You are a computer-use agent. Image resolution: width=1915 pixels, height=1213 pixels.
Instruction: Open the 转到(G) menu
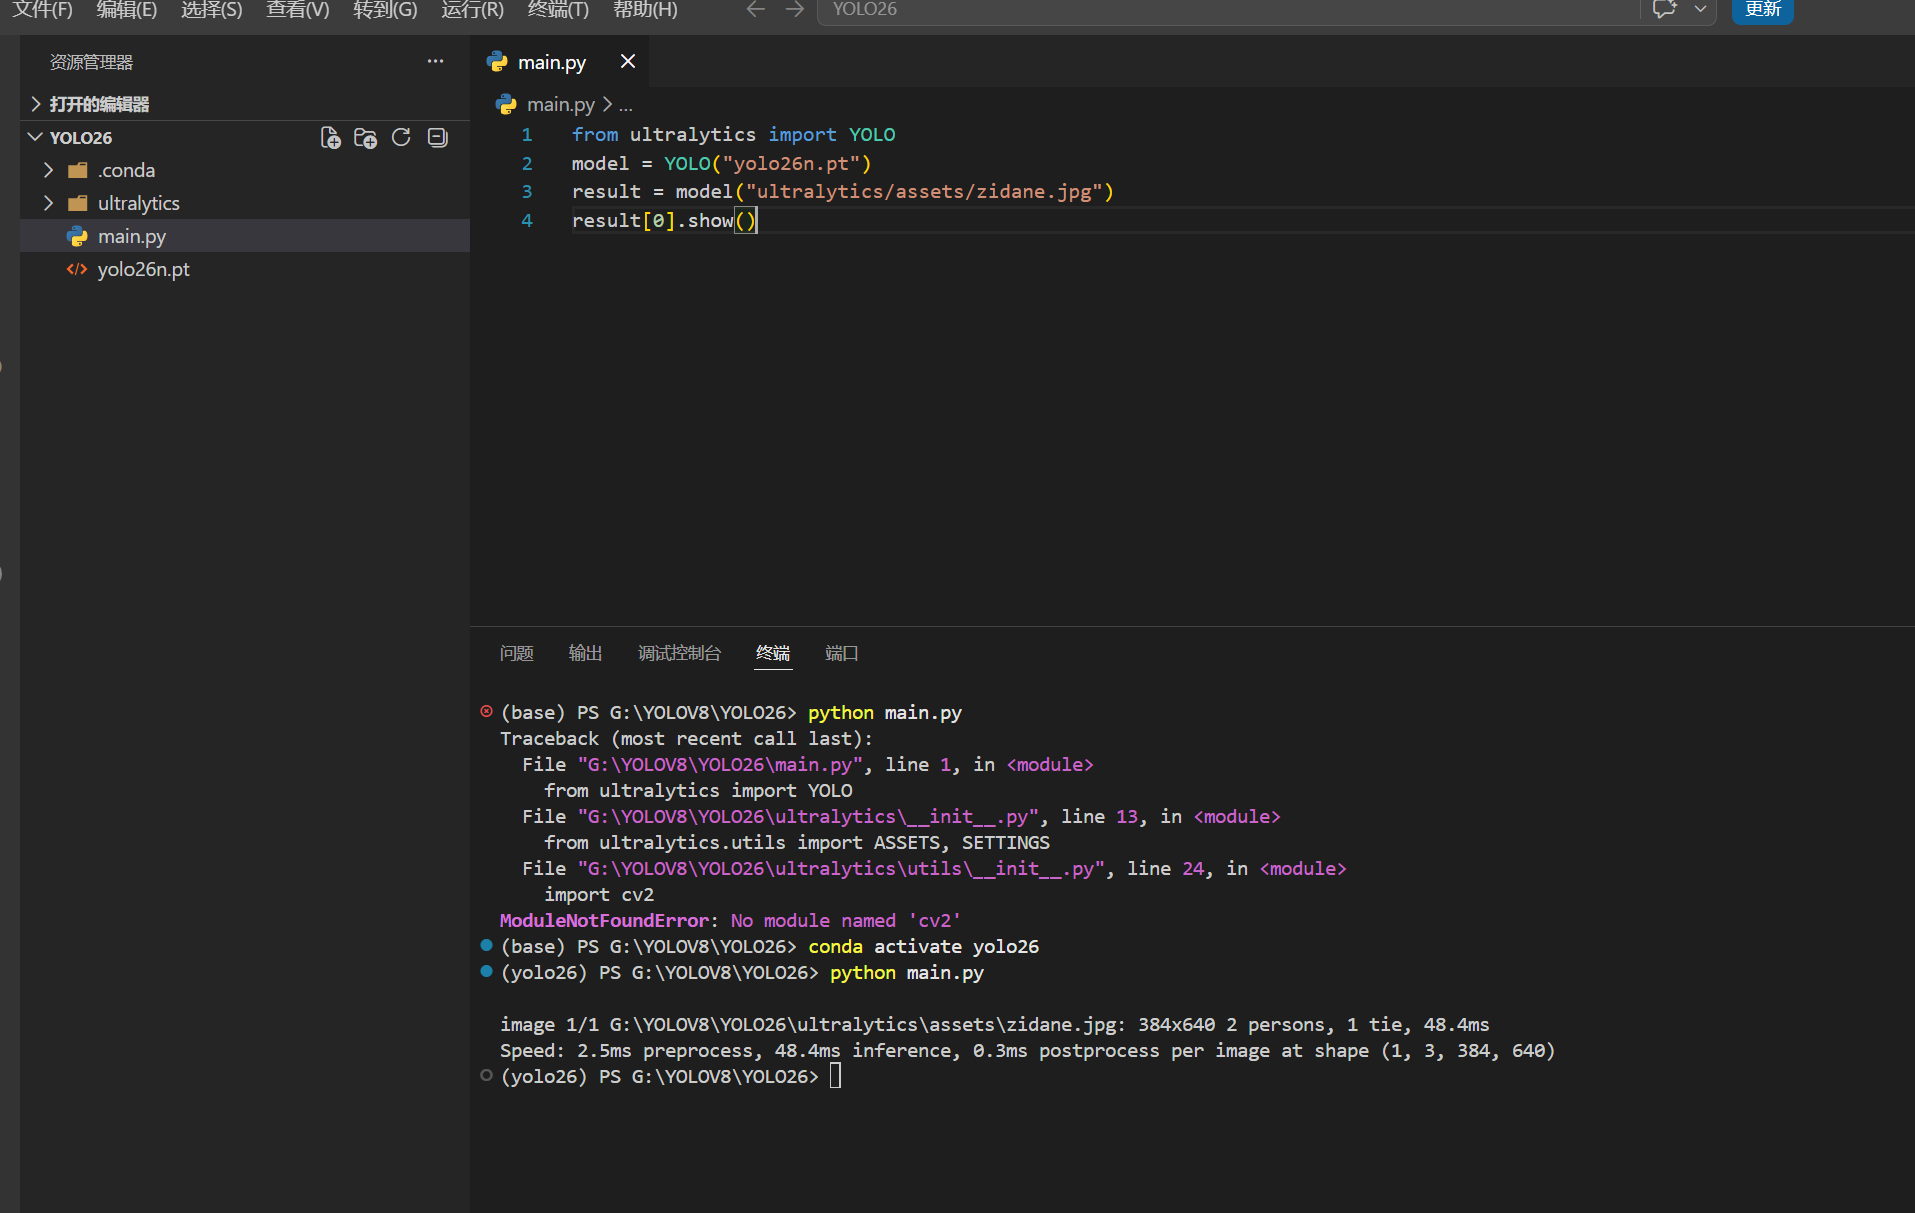tap(385, 10)
